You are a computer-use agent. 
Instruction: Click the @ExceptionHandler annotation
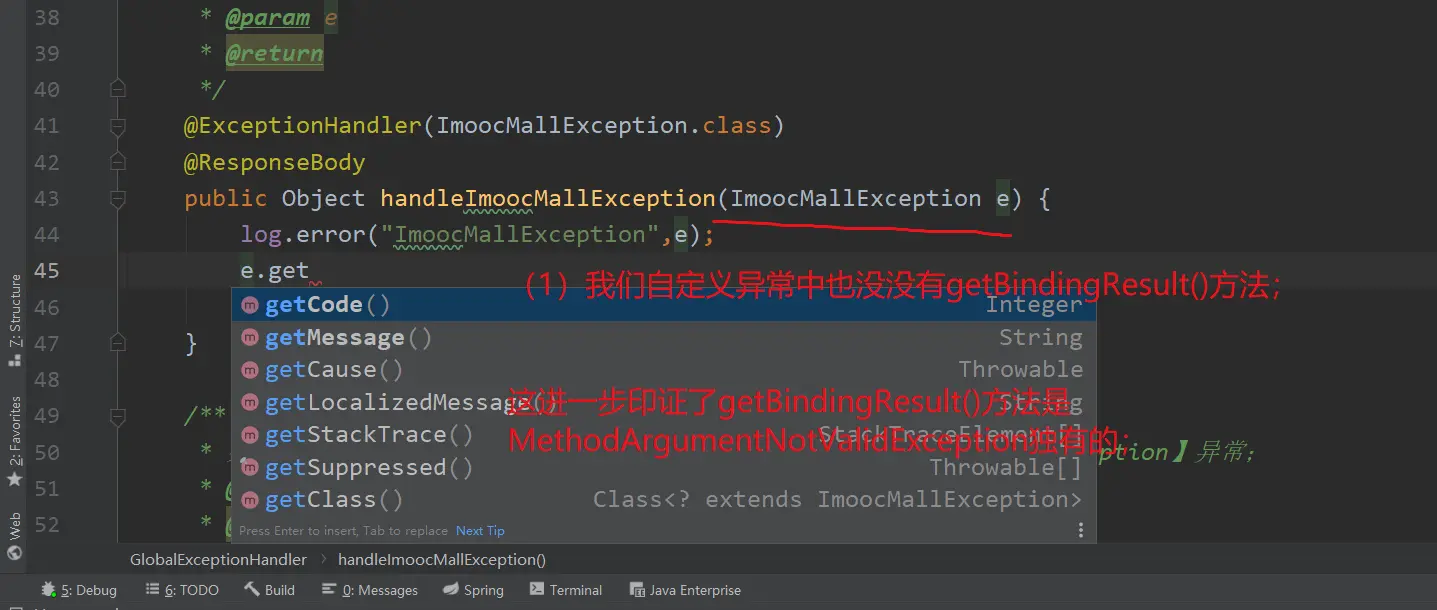click(303, 126)
